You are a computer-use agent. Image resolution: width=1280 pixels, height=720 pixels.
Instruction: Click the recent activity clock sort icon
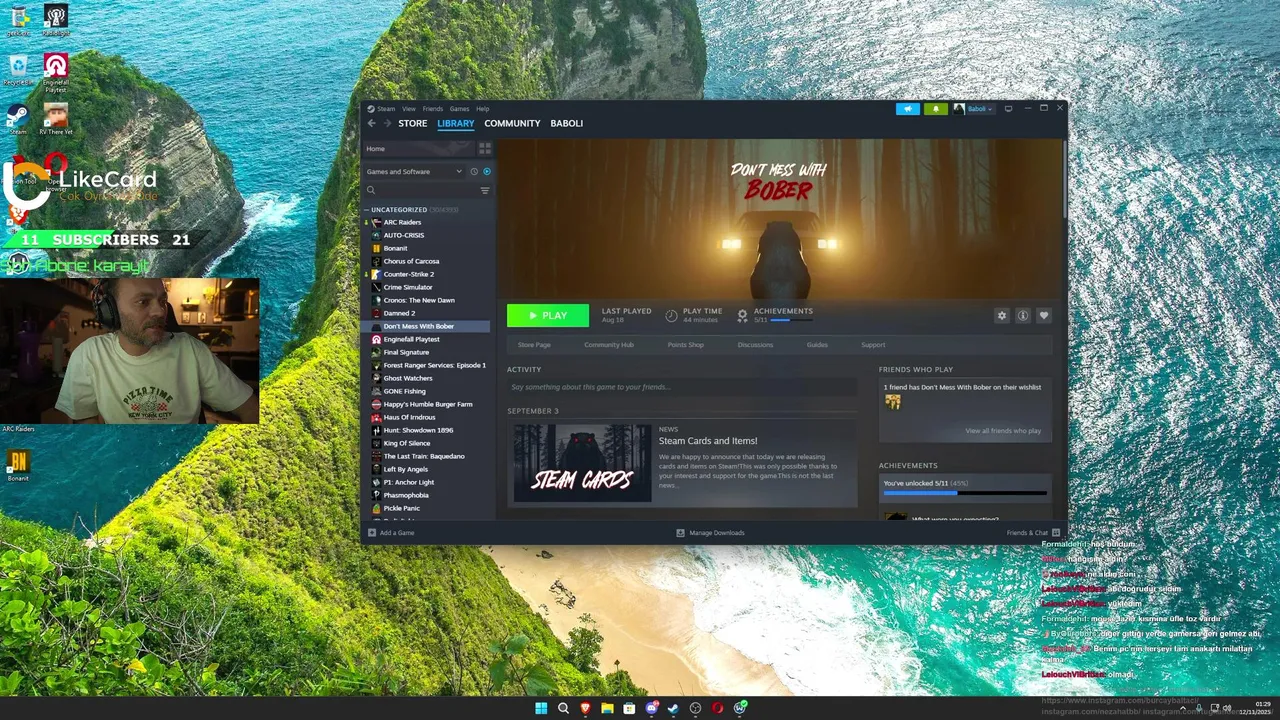coord(474,171)
